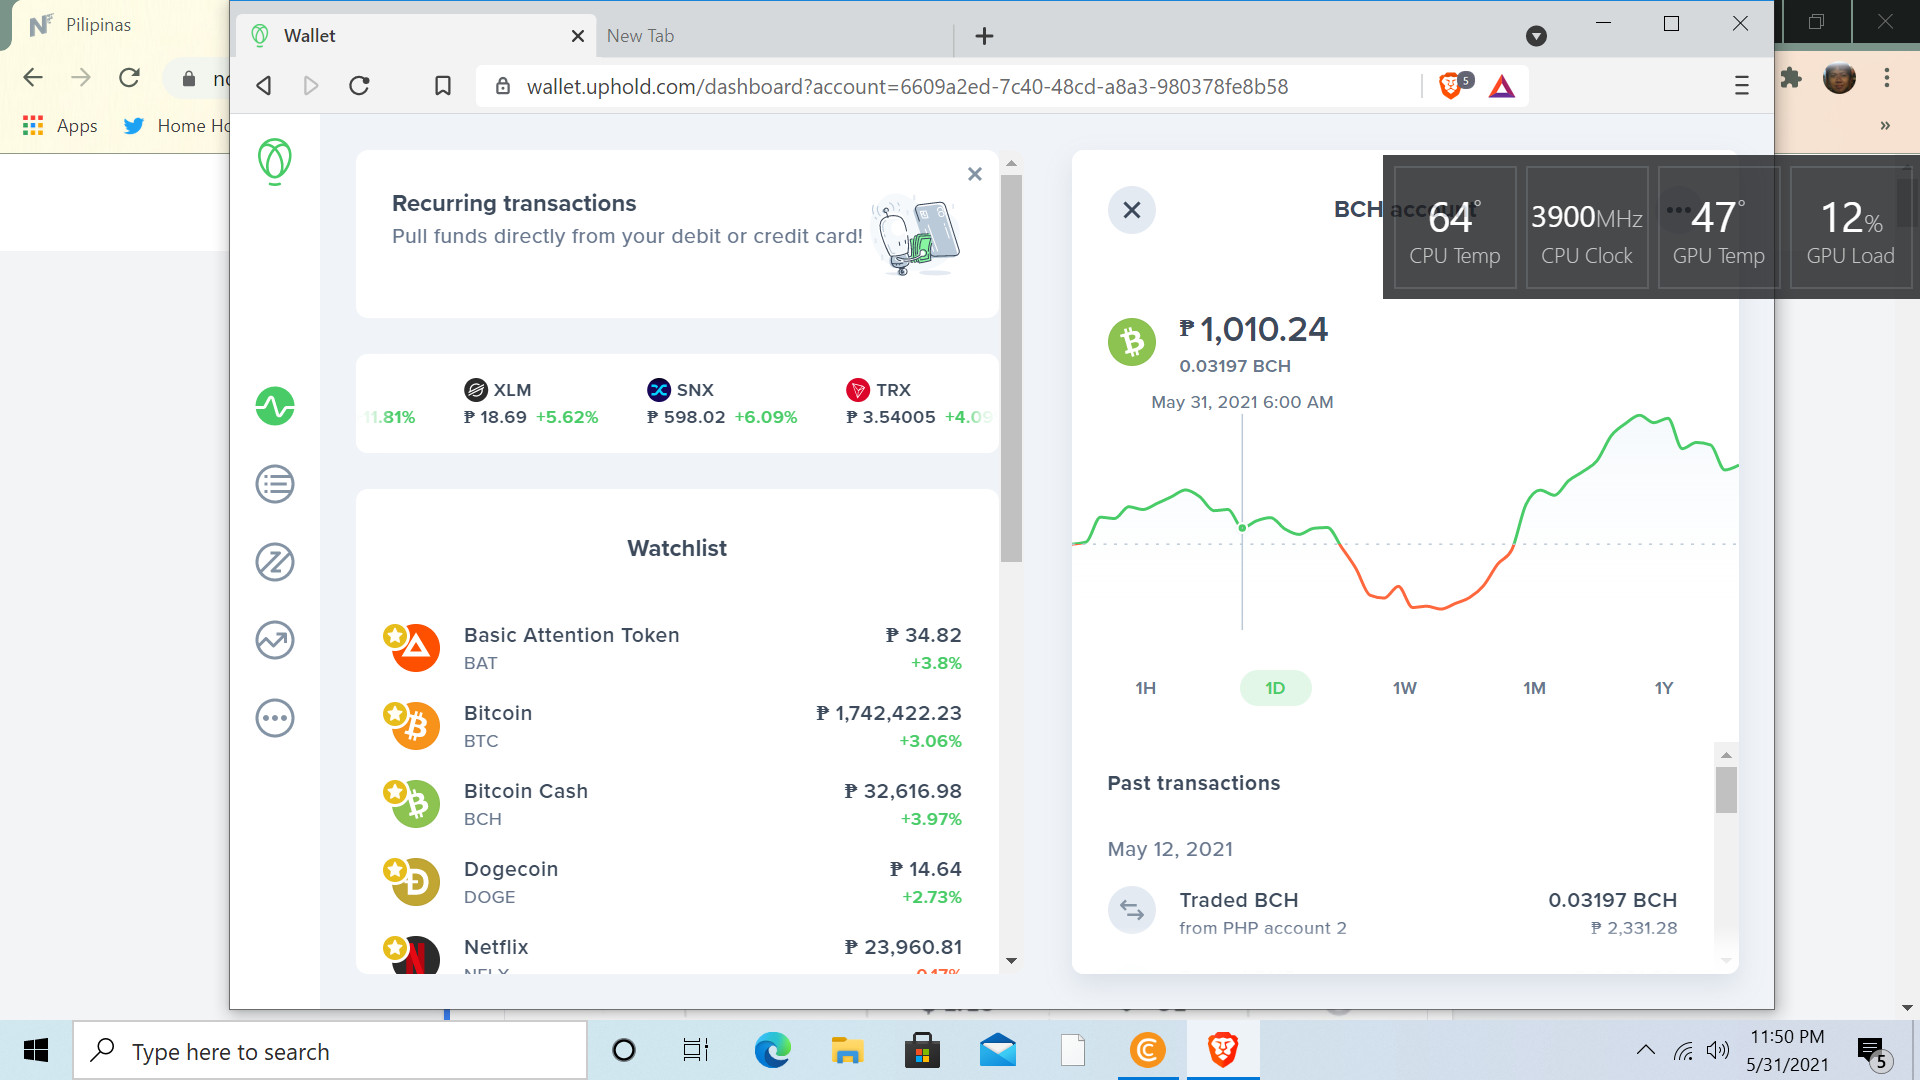This screenshot has height=1080, width=1920.
Task: Go back in Brave browser
Action: tap(264, 86)
